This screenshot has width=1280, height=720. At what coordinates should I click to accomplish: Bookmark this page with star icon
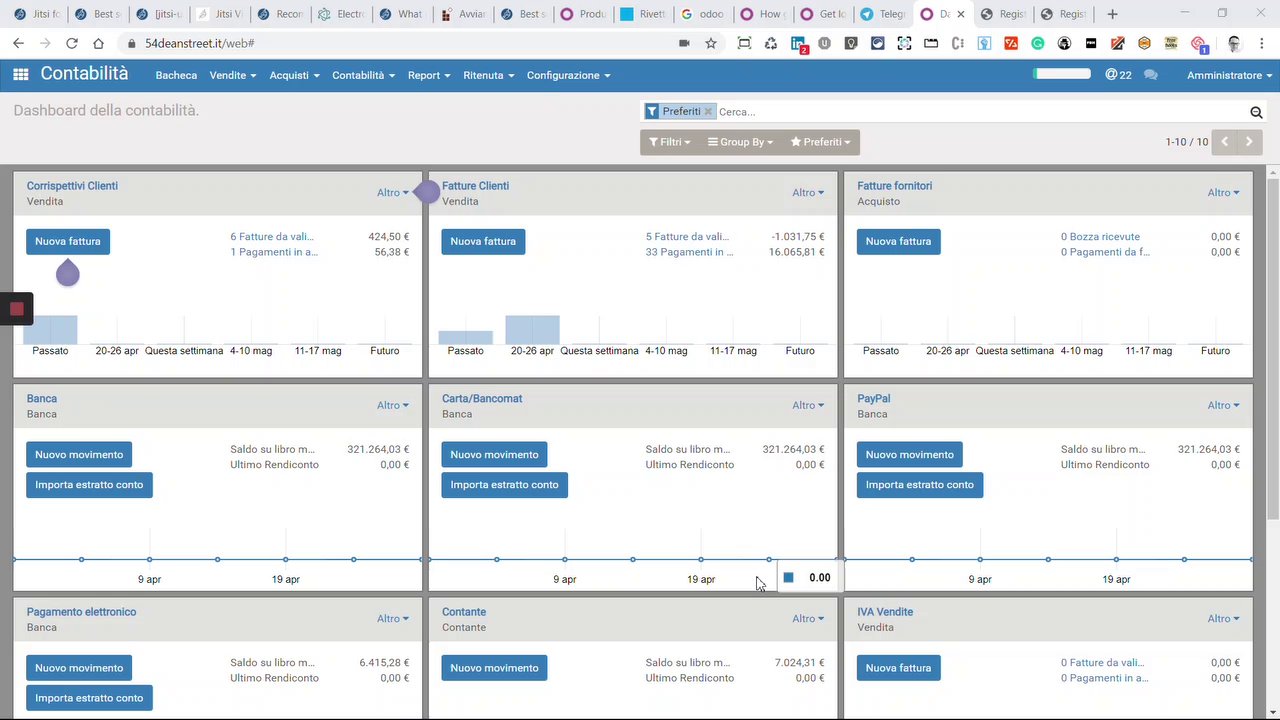[711, 44]
